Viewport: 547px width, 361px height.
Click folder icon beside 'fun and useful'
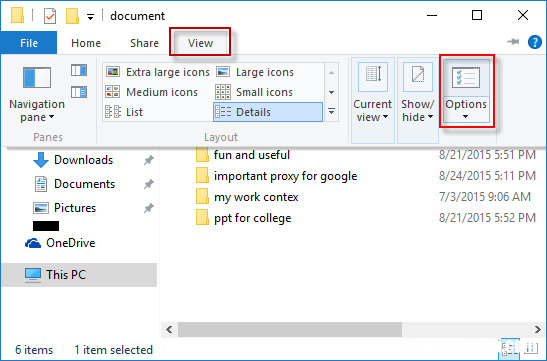point(202,155)
